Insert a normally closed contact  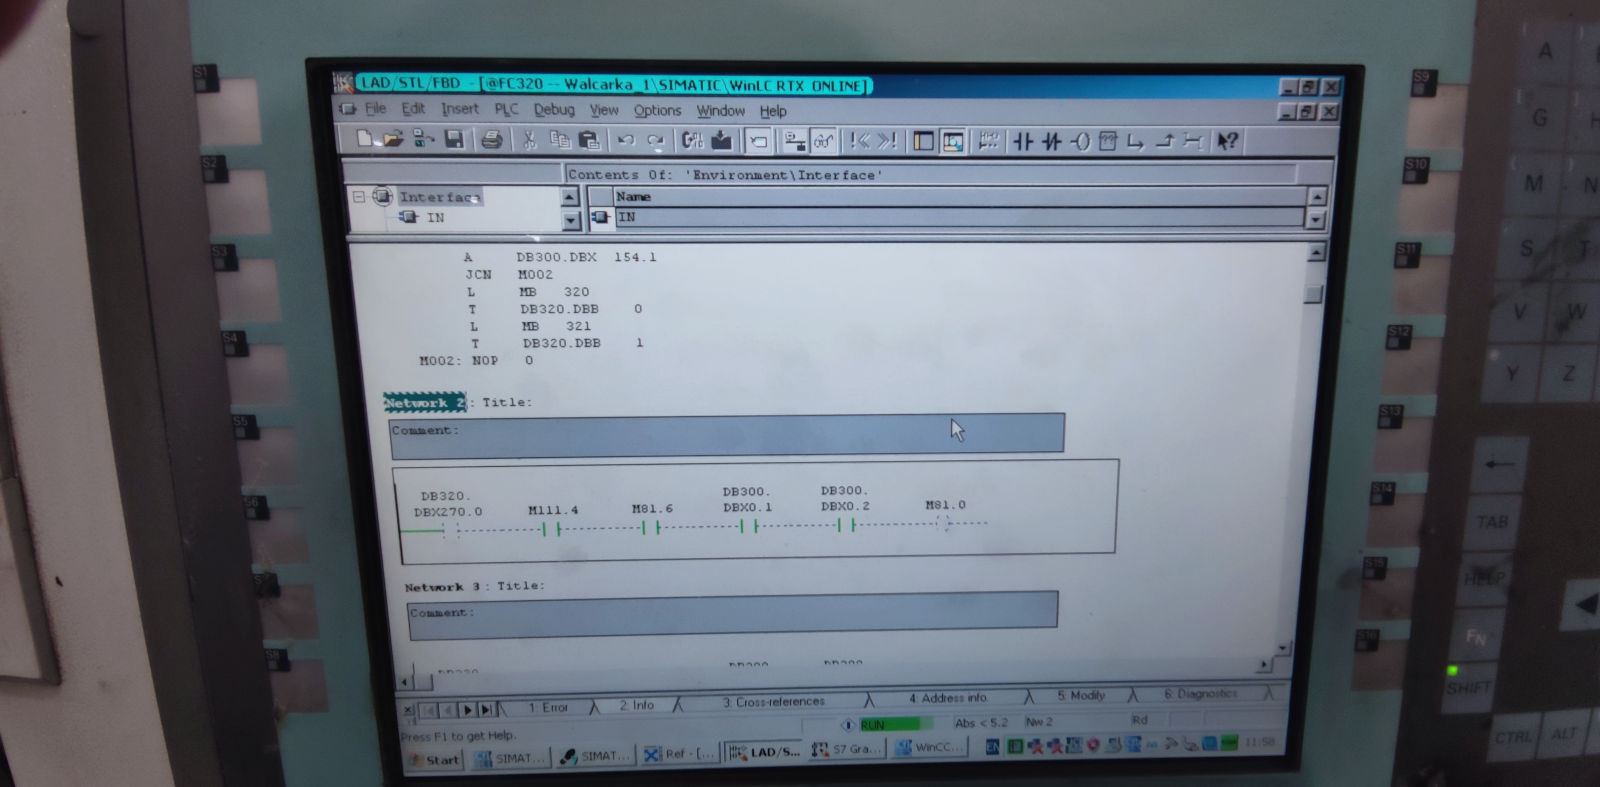point(1051,141)
